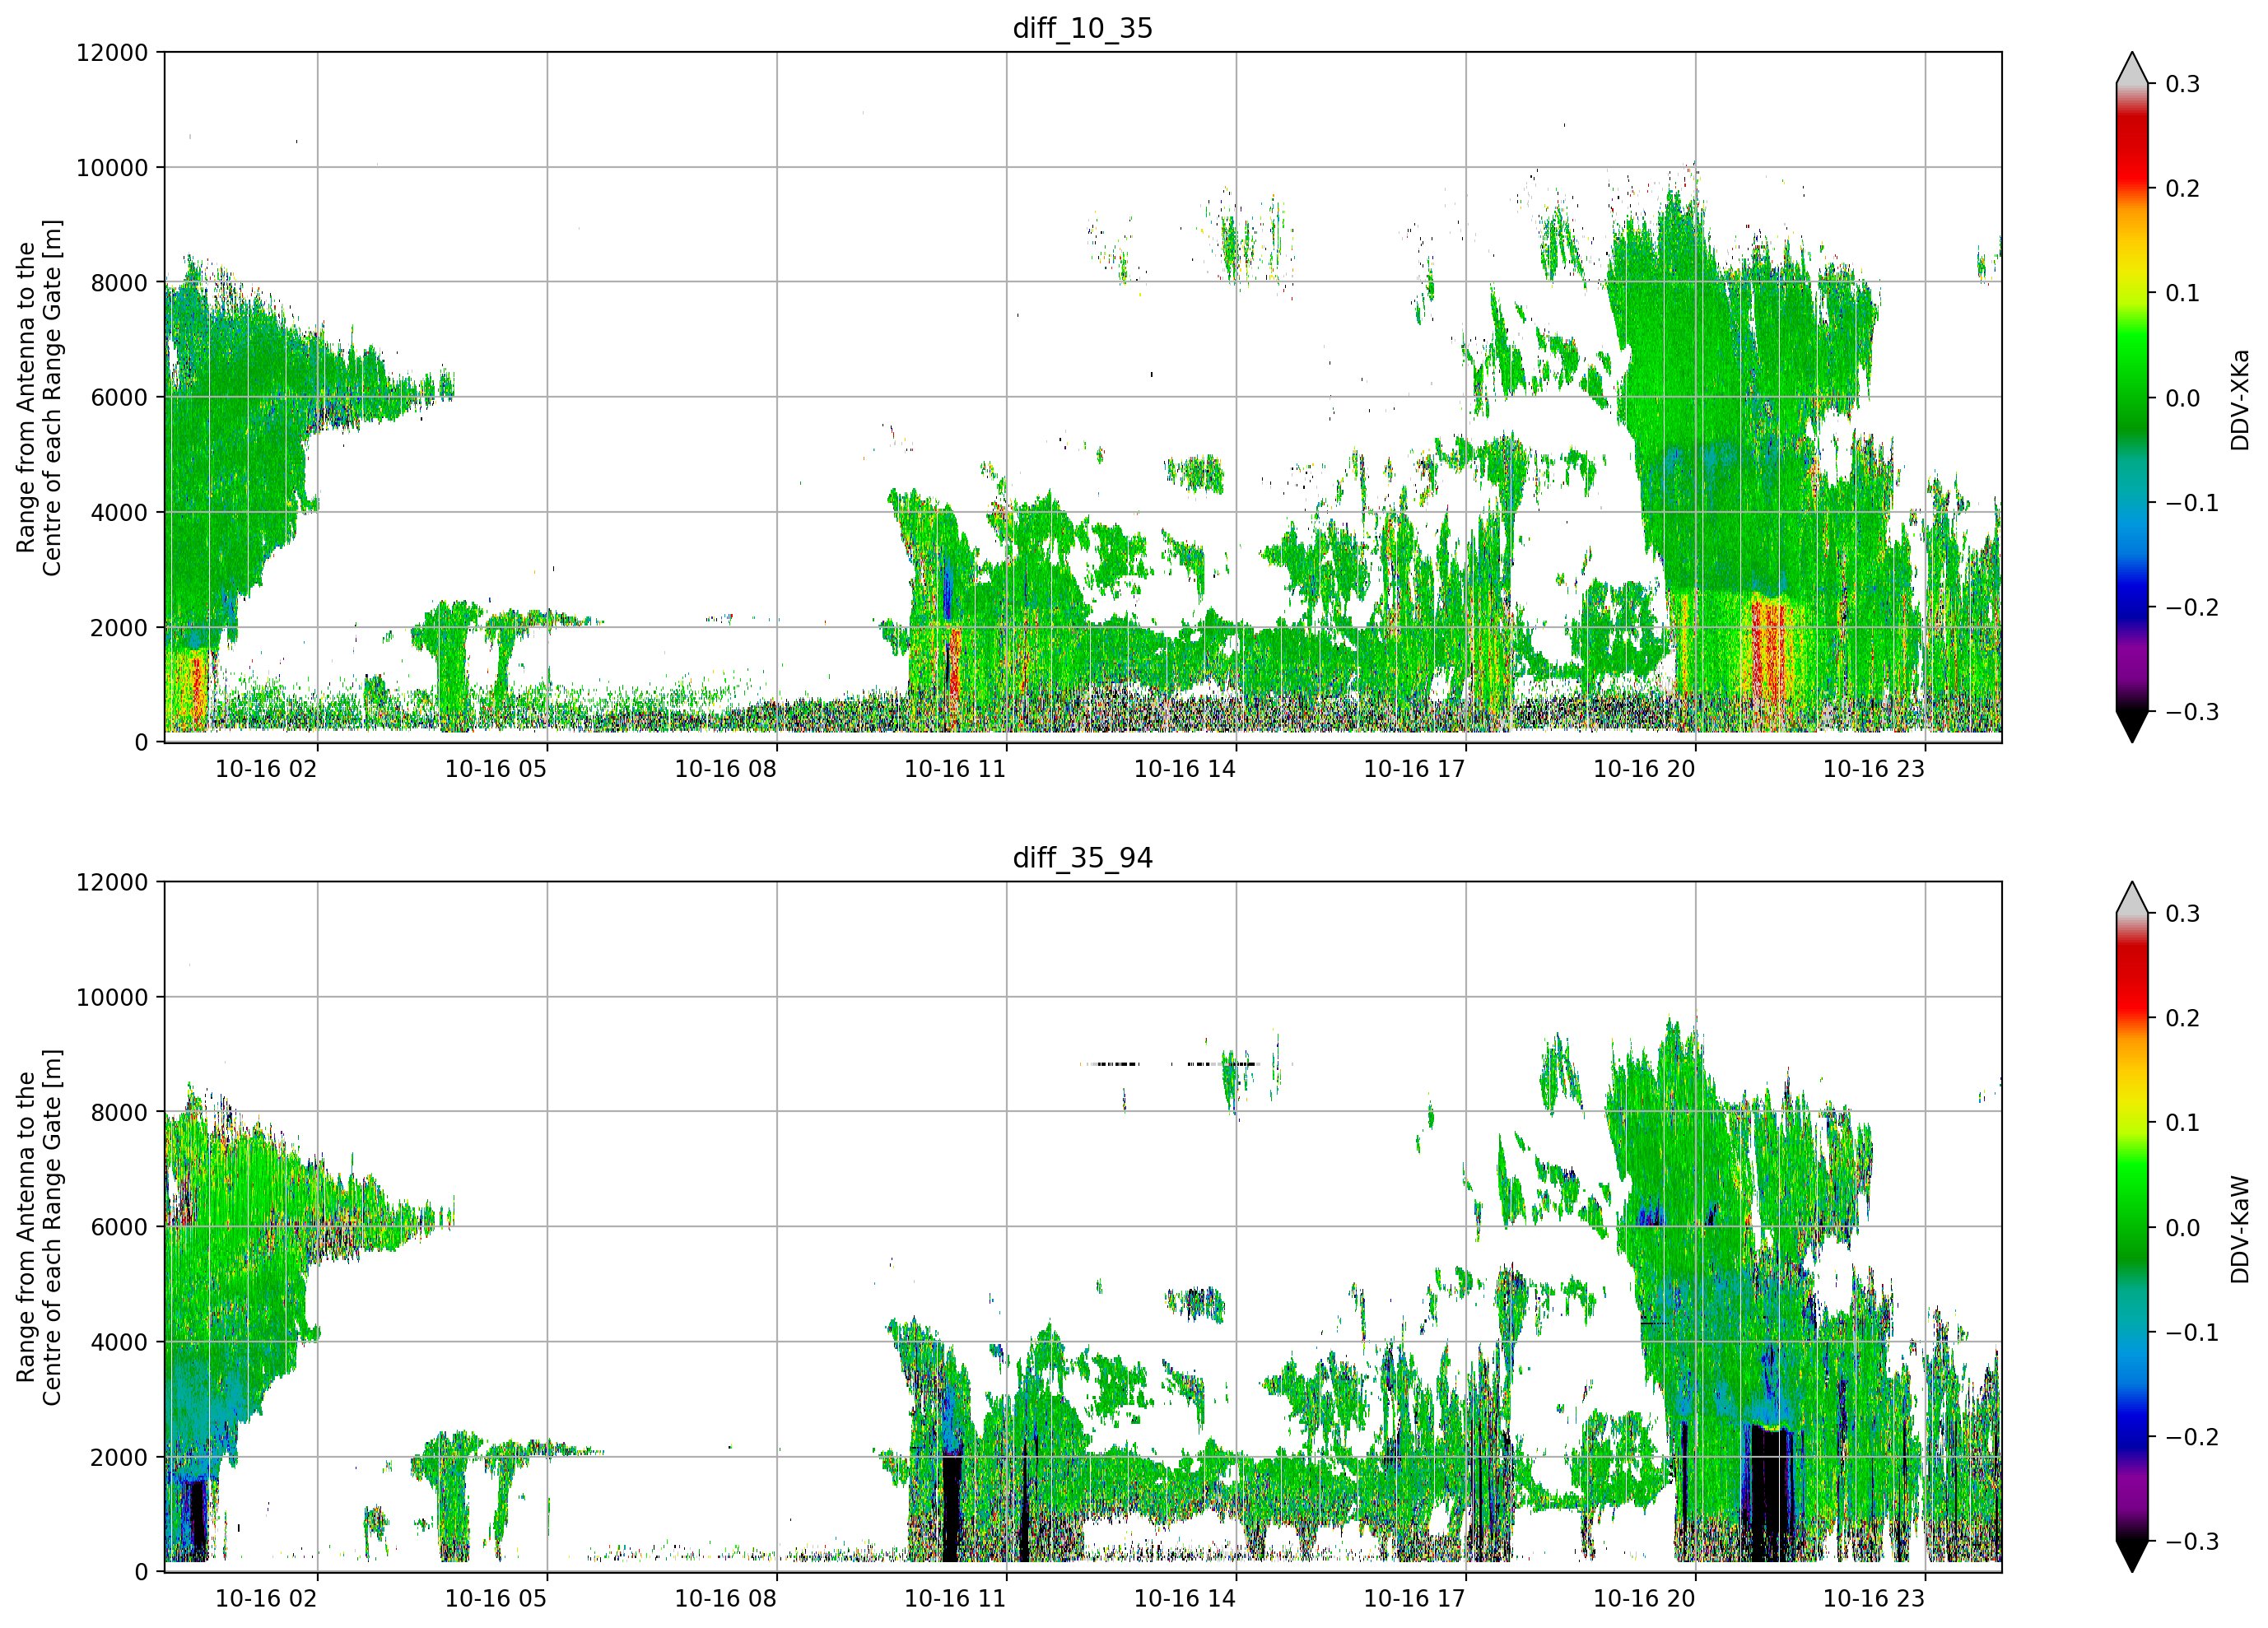Click the '10-16 23' x-tick under diff_10_35
The width and height of the screenshot is (2268, 1628).
[1874, 769]
